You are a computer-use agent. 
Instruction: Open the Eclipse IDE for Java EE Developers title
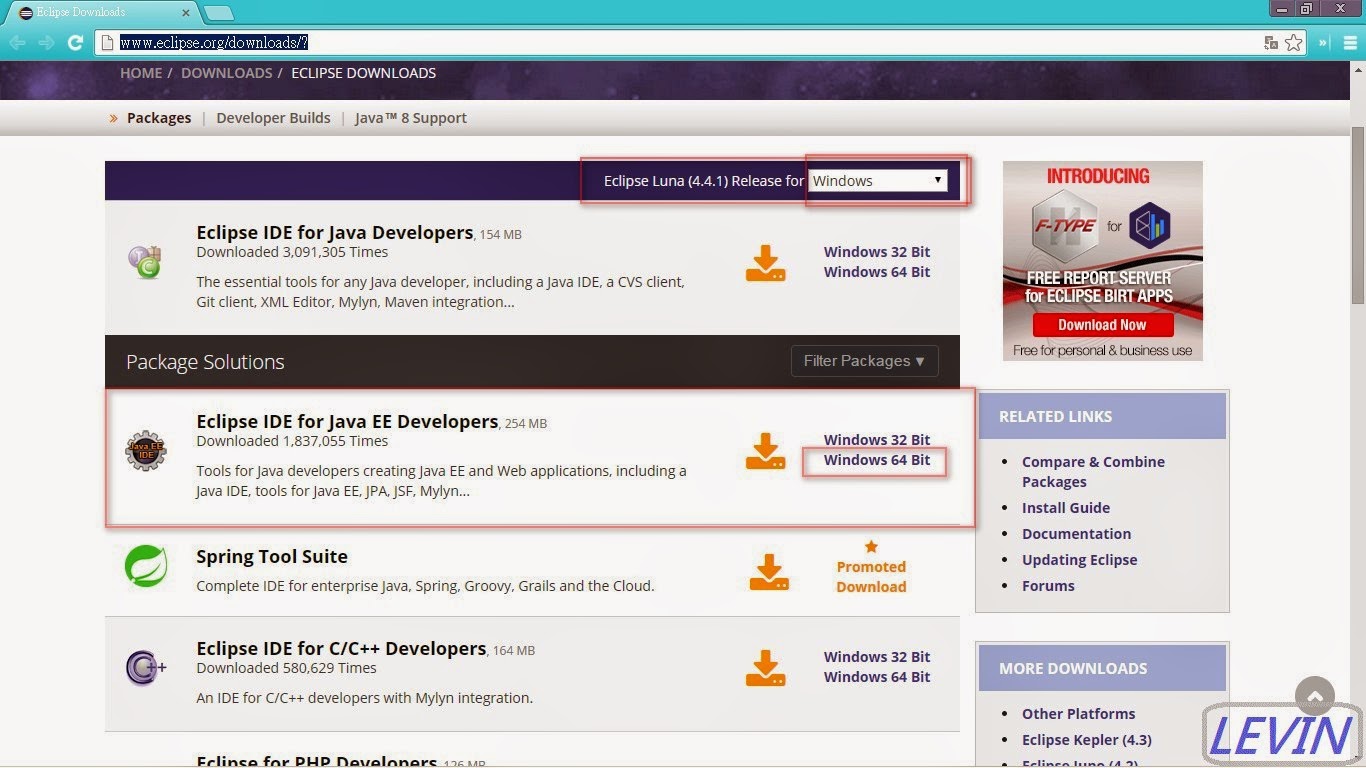(x=347, y=421)
